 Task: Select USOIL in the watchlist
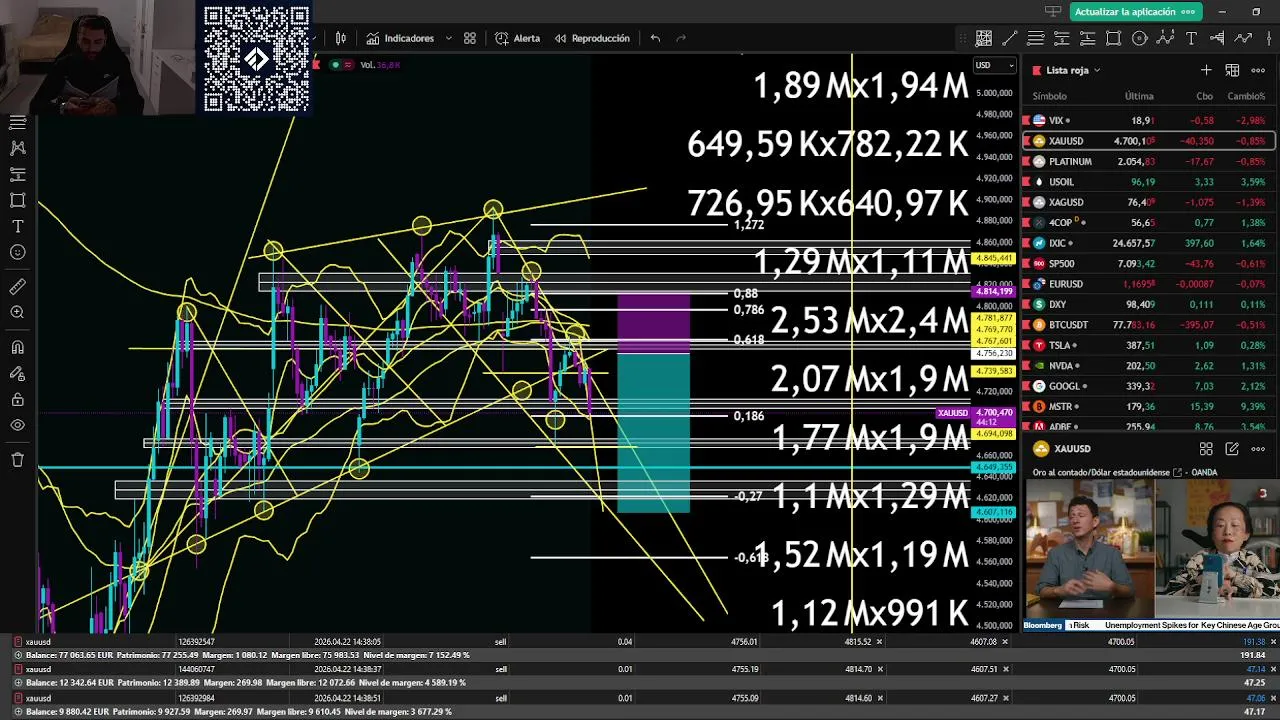pos(1148,182)
